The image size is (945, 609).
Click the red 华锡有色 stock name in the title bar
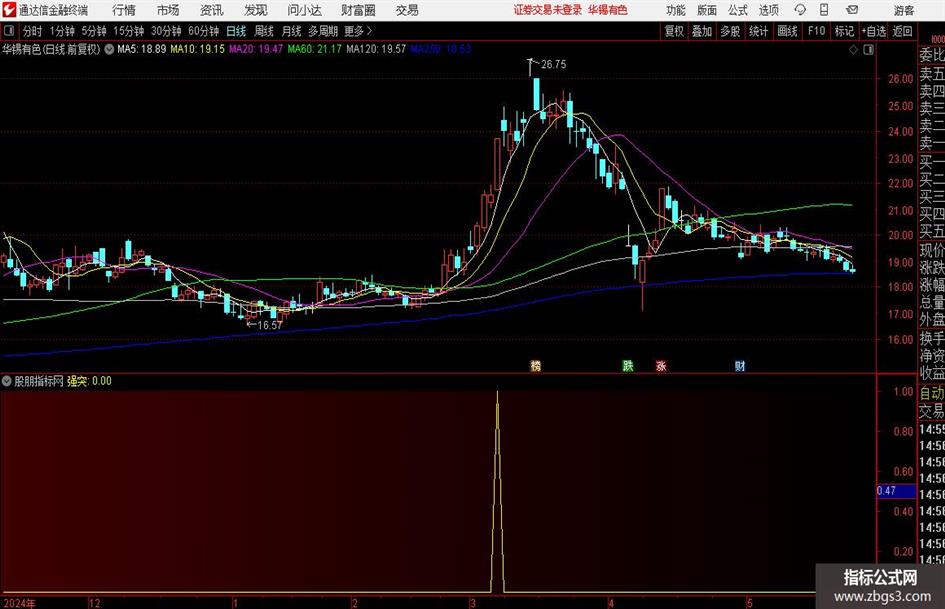pos(608,10)
